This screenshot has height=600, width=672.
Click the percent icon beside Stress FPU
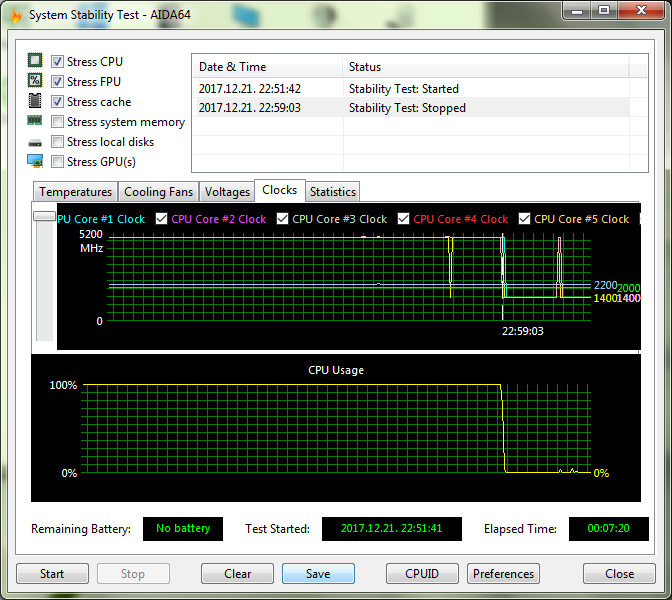tap(35, 80)
